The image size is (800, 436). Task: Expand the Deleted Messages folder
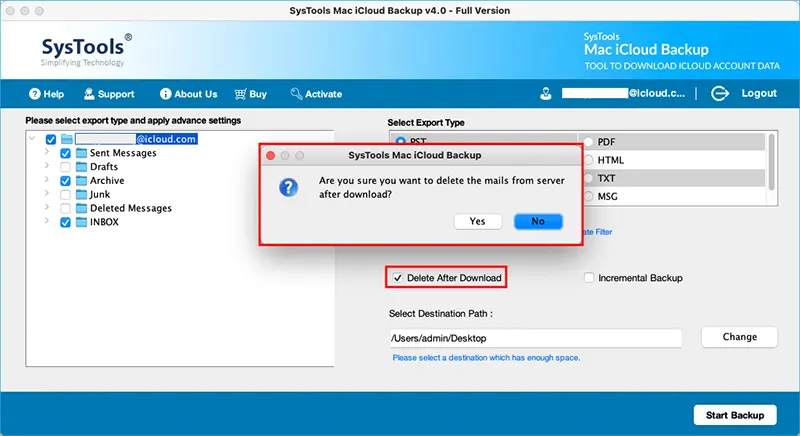tap(47, 207)
